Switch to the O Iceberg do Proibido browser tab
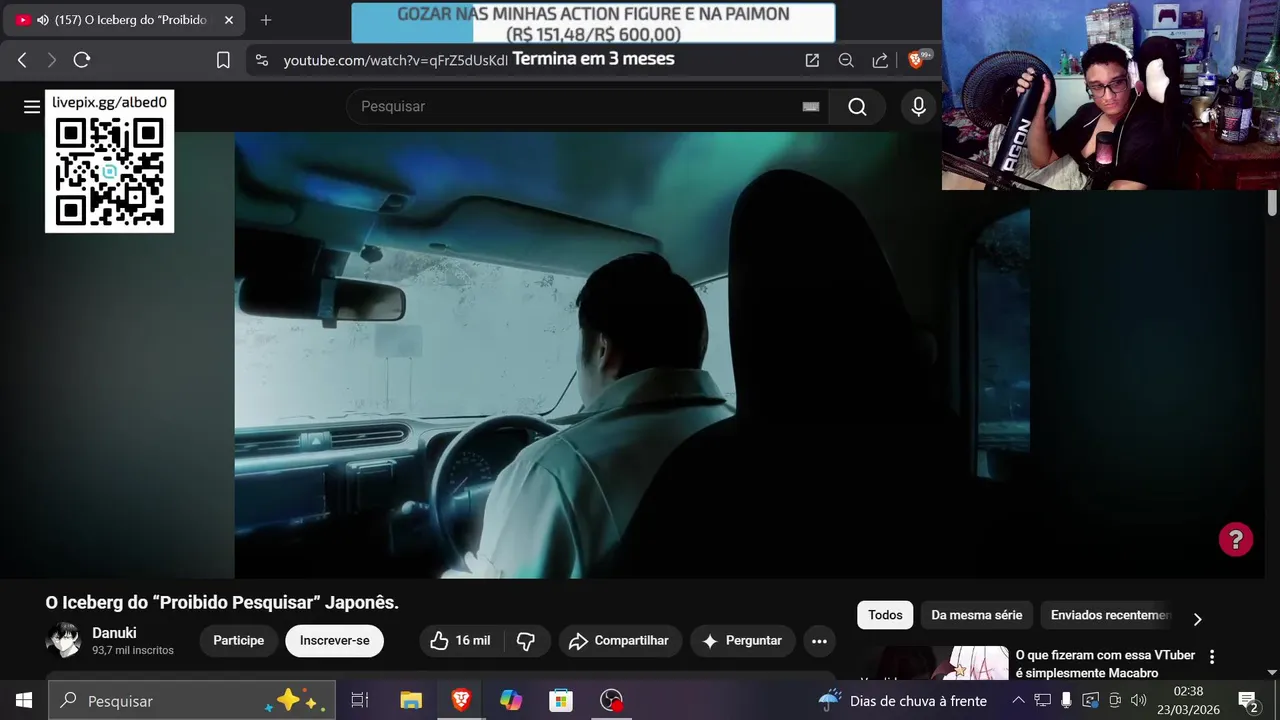1280x720 pixels. point(125,20)
